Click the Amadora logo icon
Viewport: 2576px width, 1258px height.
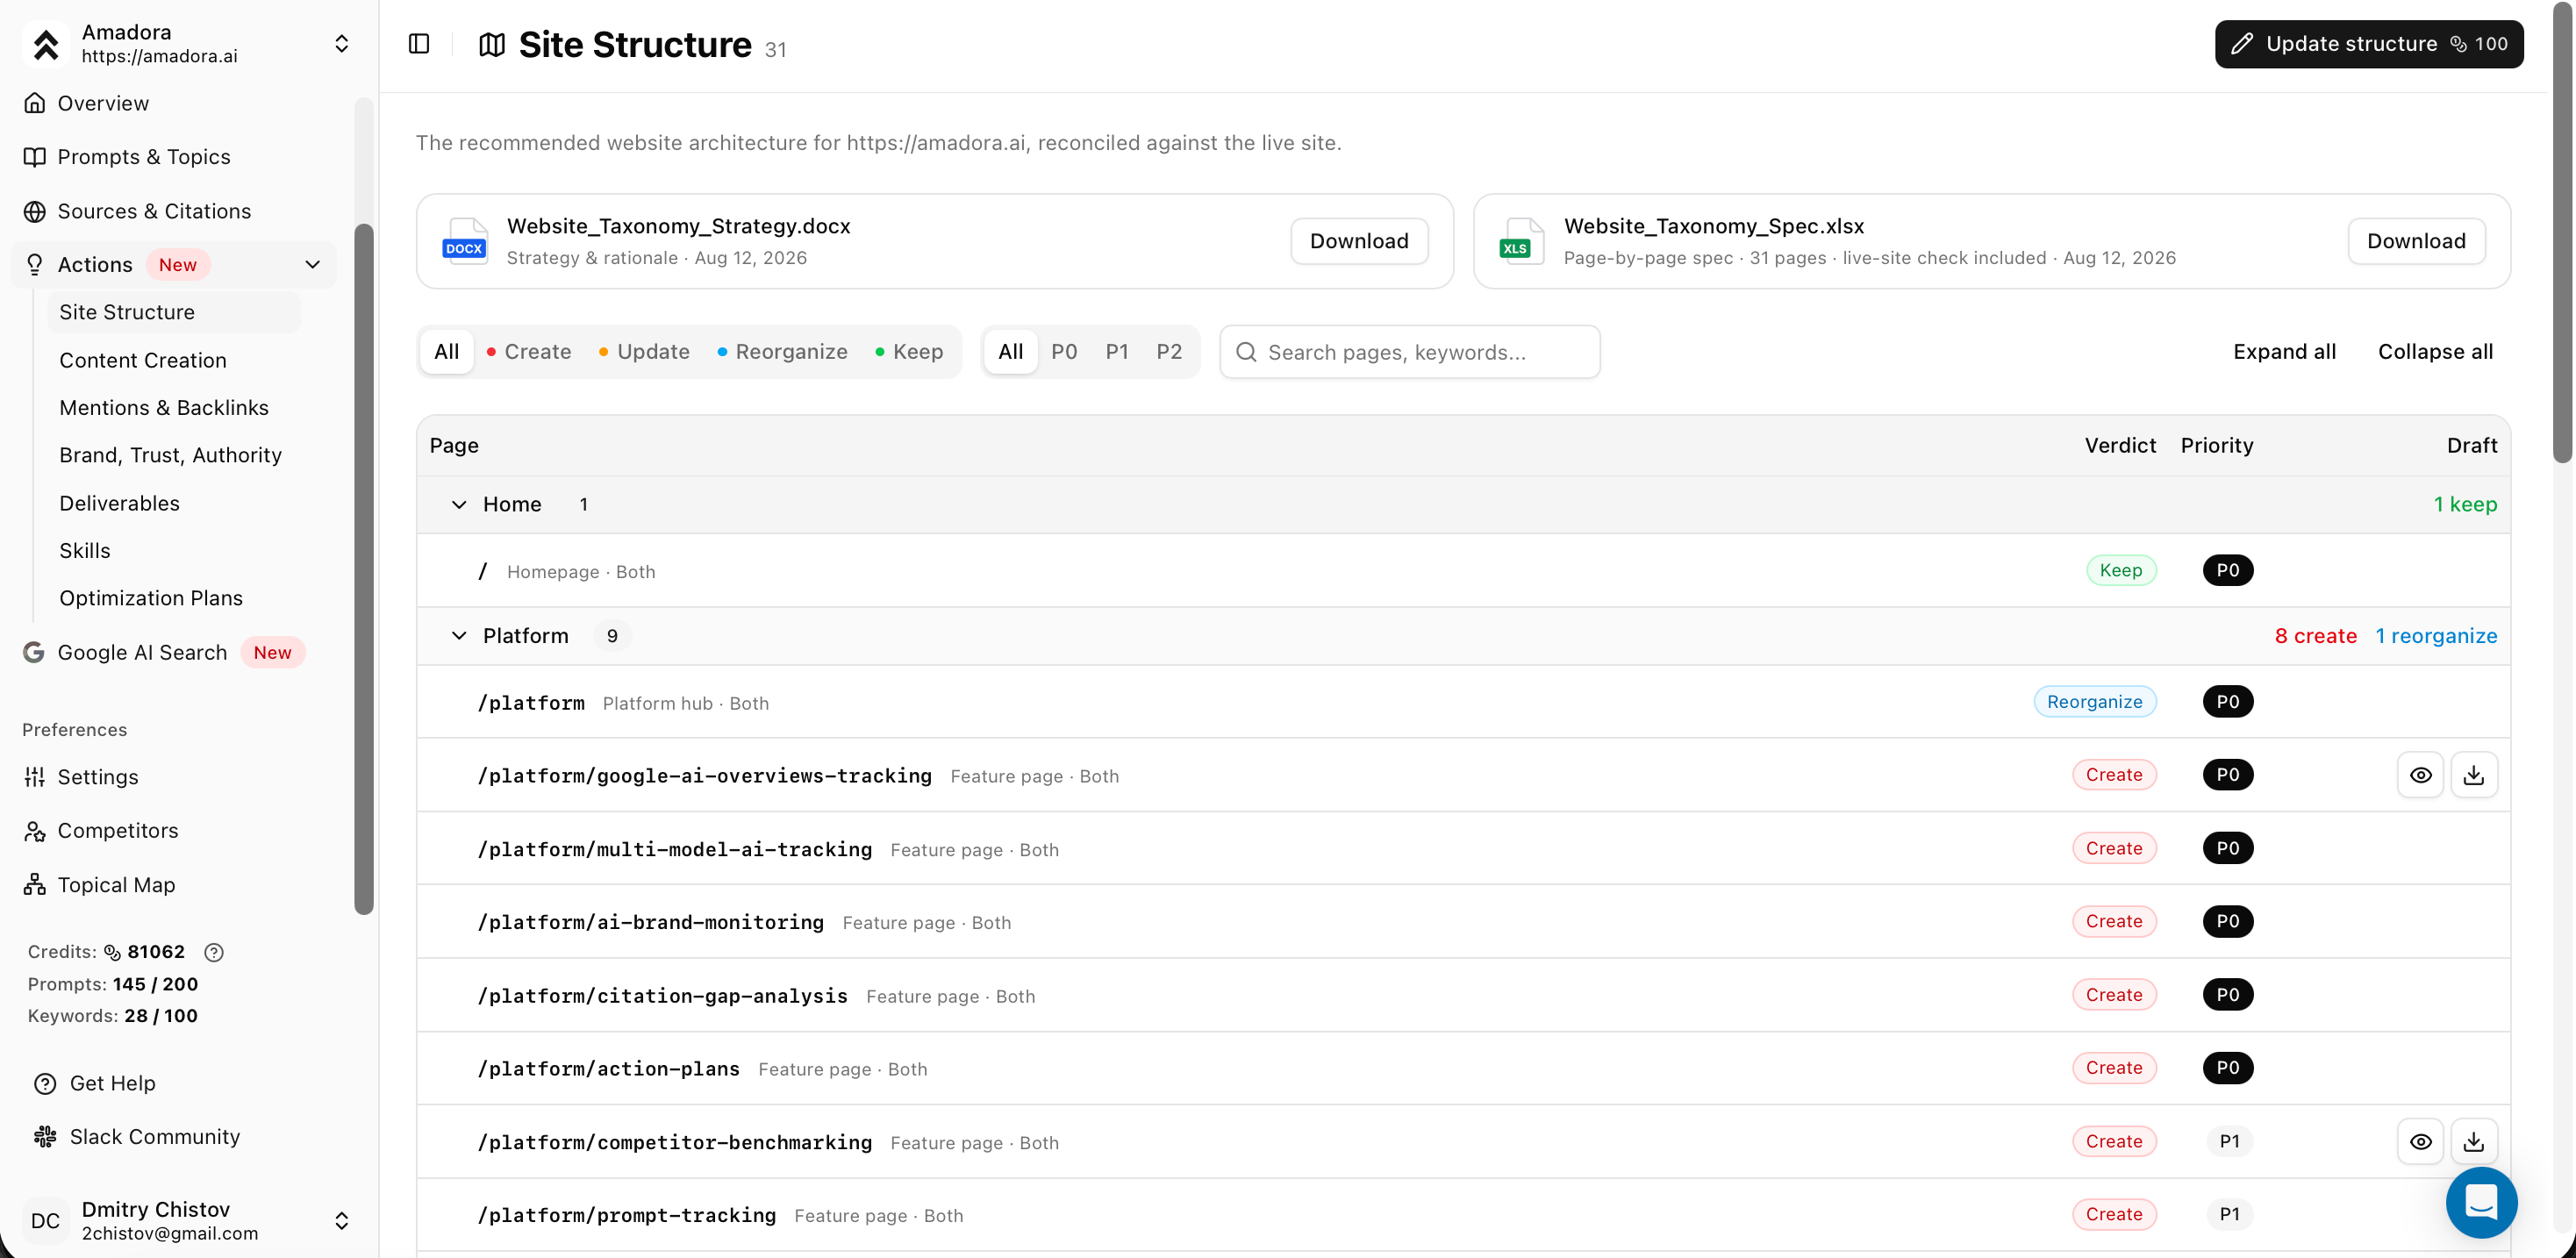click(x=45, y=44)
